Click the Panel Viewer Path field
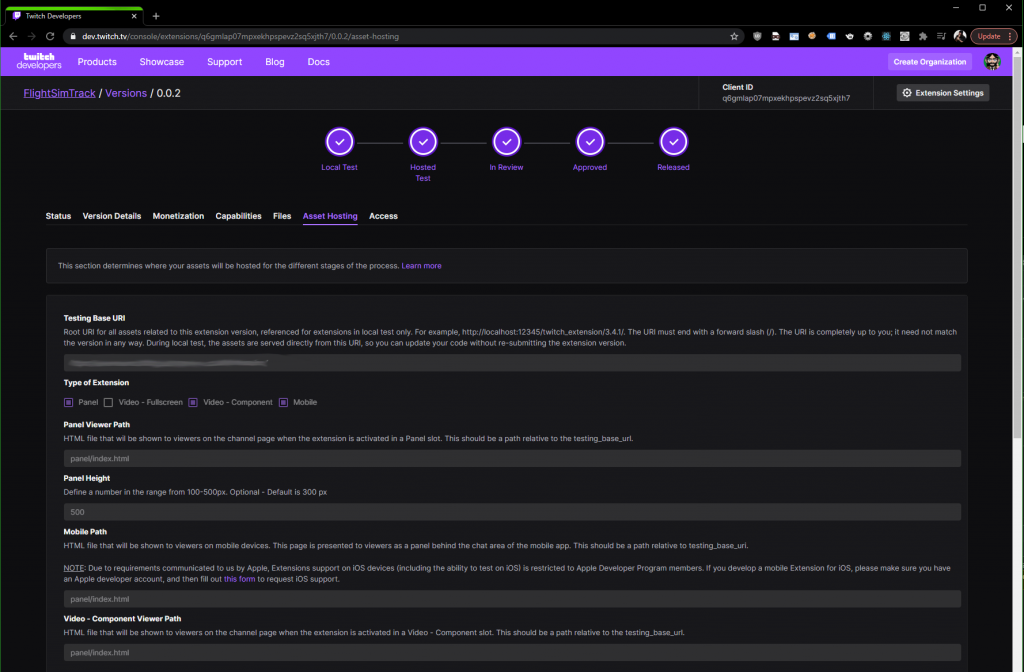Image resolution: width=1024 pixels, height=672 pixels. 512,458
